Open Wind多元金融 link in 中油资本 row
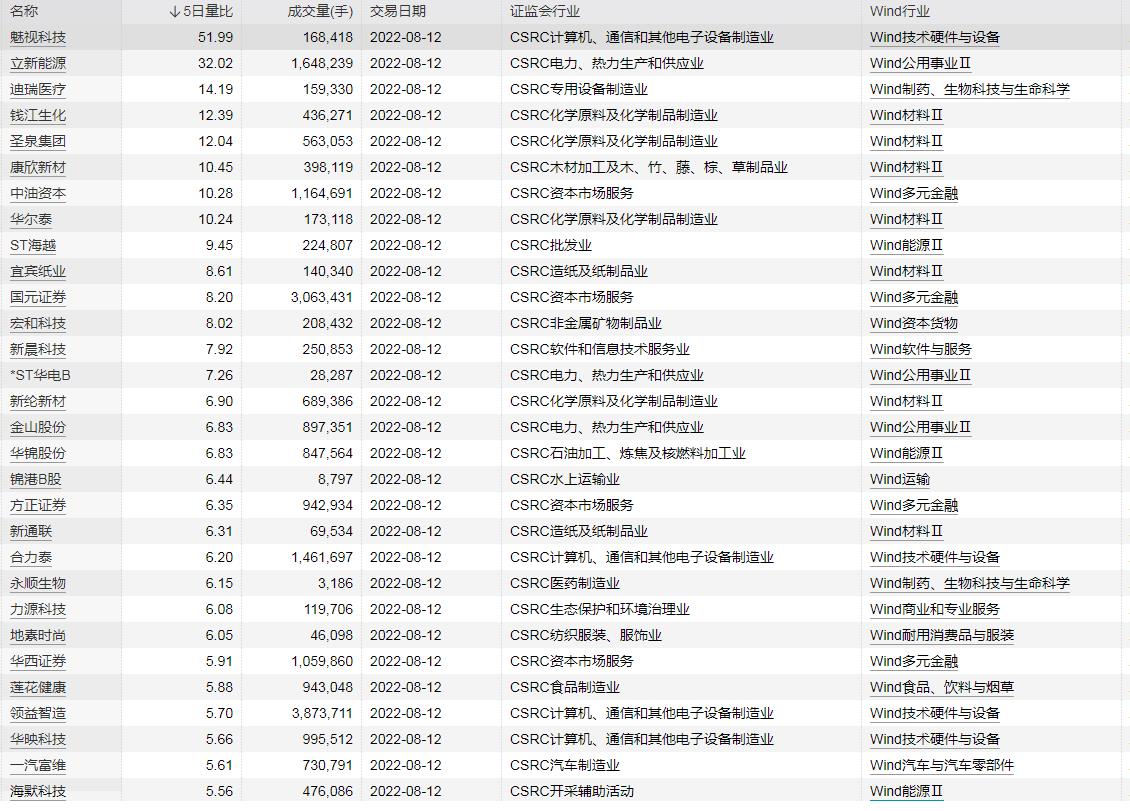Screen dimensions: 1130x811 [914, 193]
